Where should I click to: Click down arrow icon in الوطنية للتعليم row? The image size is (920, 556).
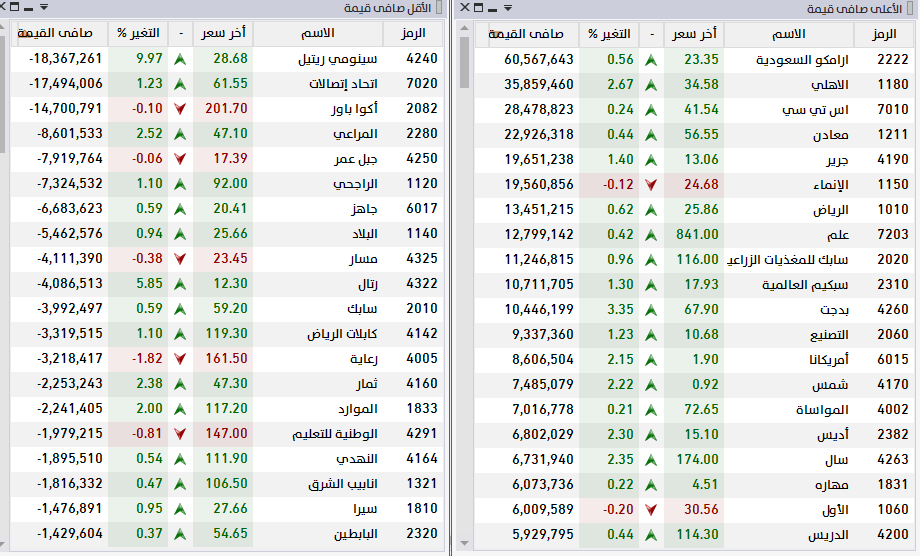click(x=180, y=434)
